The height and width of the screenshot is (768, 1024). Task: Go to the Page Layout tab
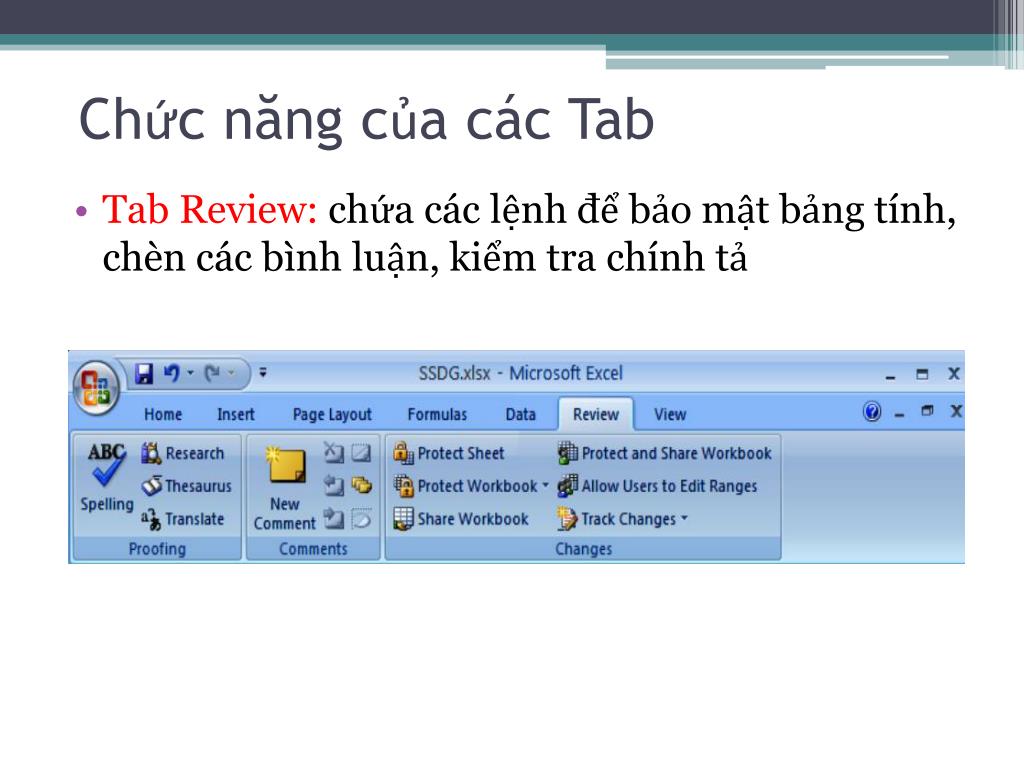coord(332,414)
